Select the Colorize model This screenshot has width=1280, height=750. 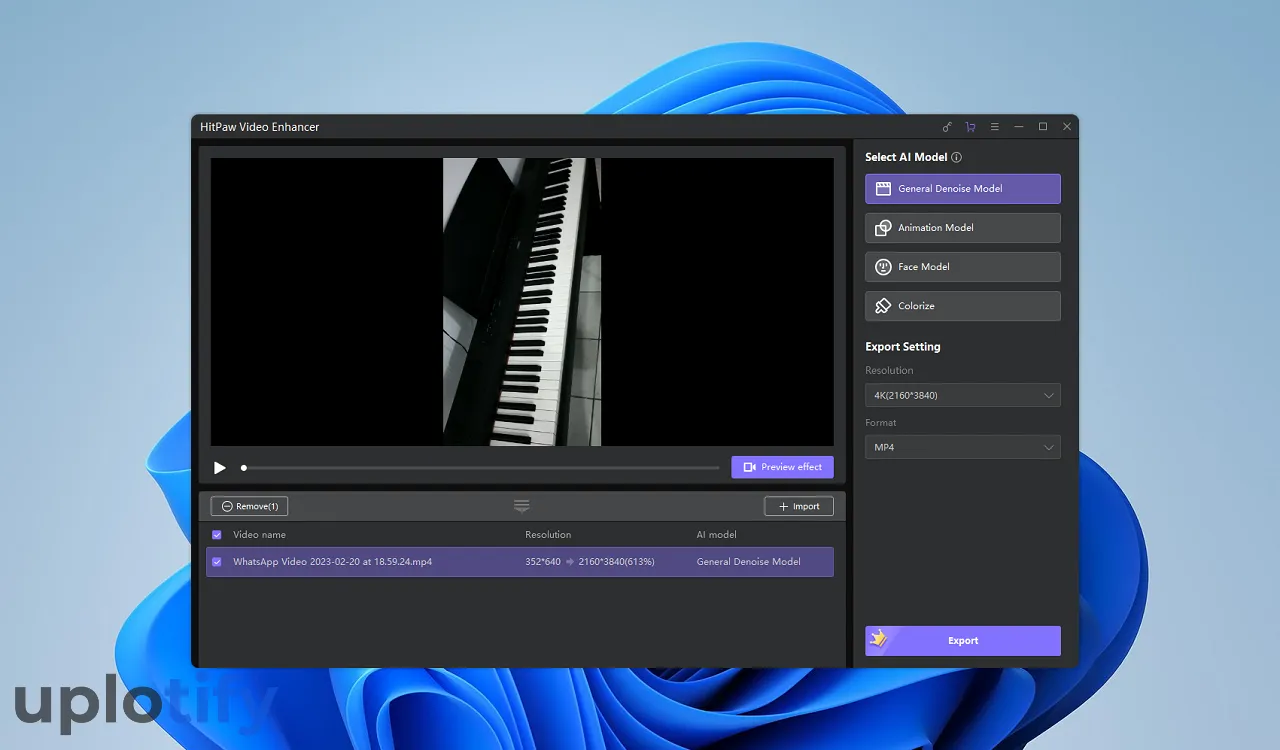pyautogui.click(x=962, y=306)
